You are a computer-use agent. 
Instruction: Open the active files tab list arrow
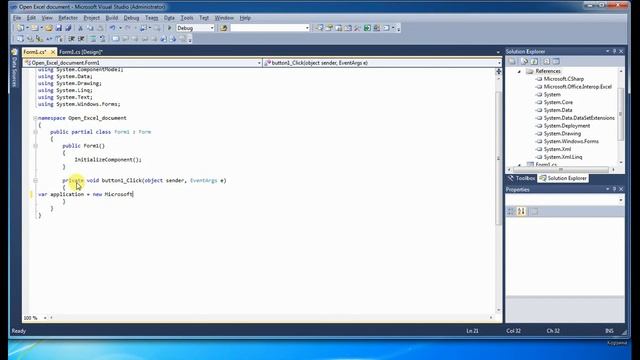498,52
